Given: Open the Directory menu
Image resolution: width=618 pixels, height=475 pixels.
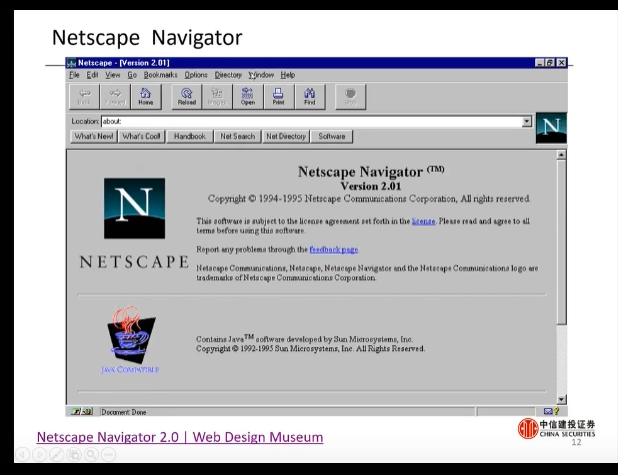Looking at the screenshot, I should coord(228,75).
